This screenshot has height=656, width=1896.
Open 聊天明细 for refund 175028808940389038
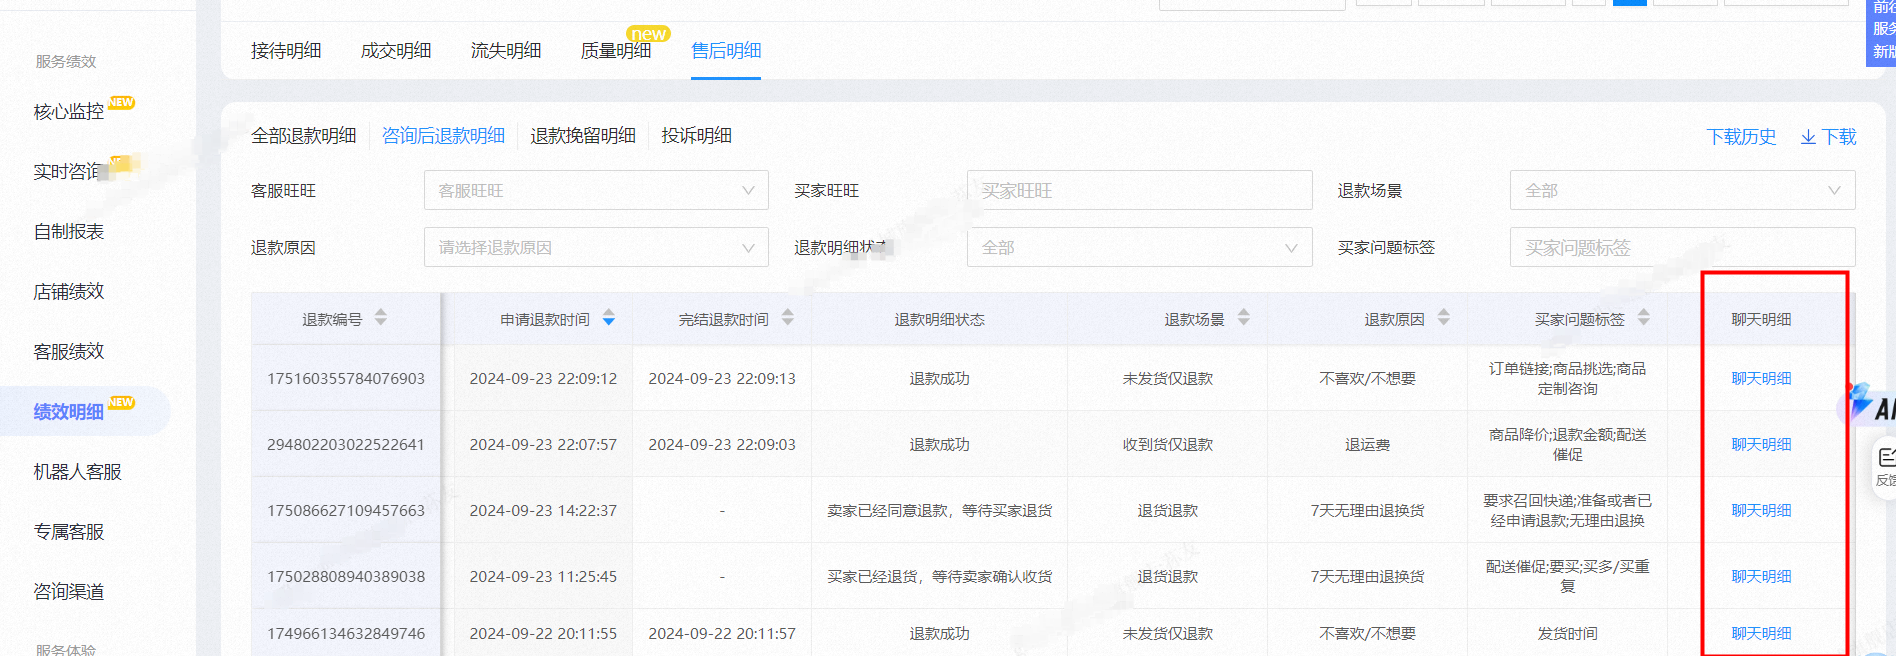pos(1761,576)
